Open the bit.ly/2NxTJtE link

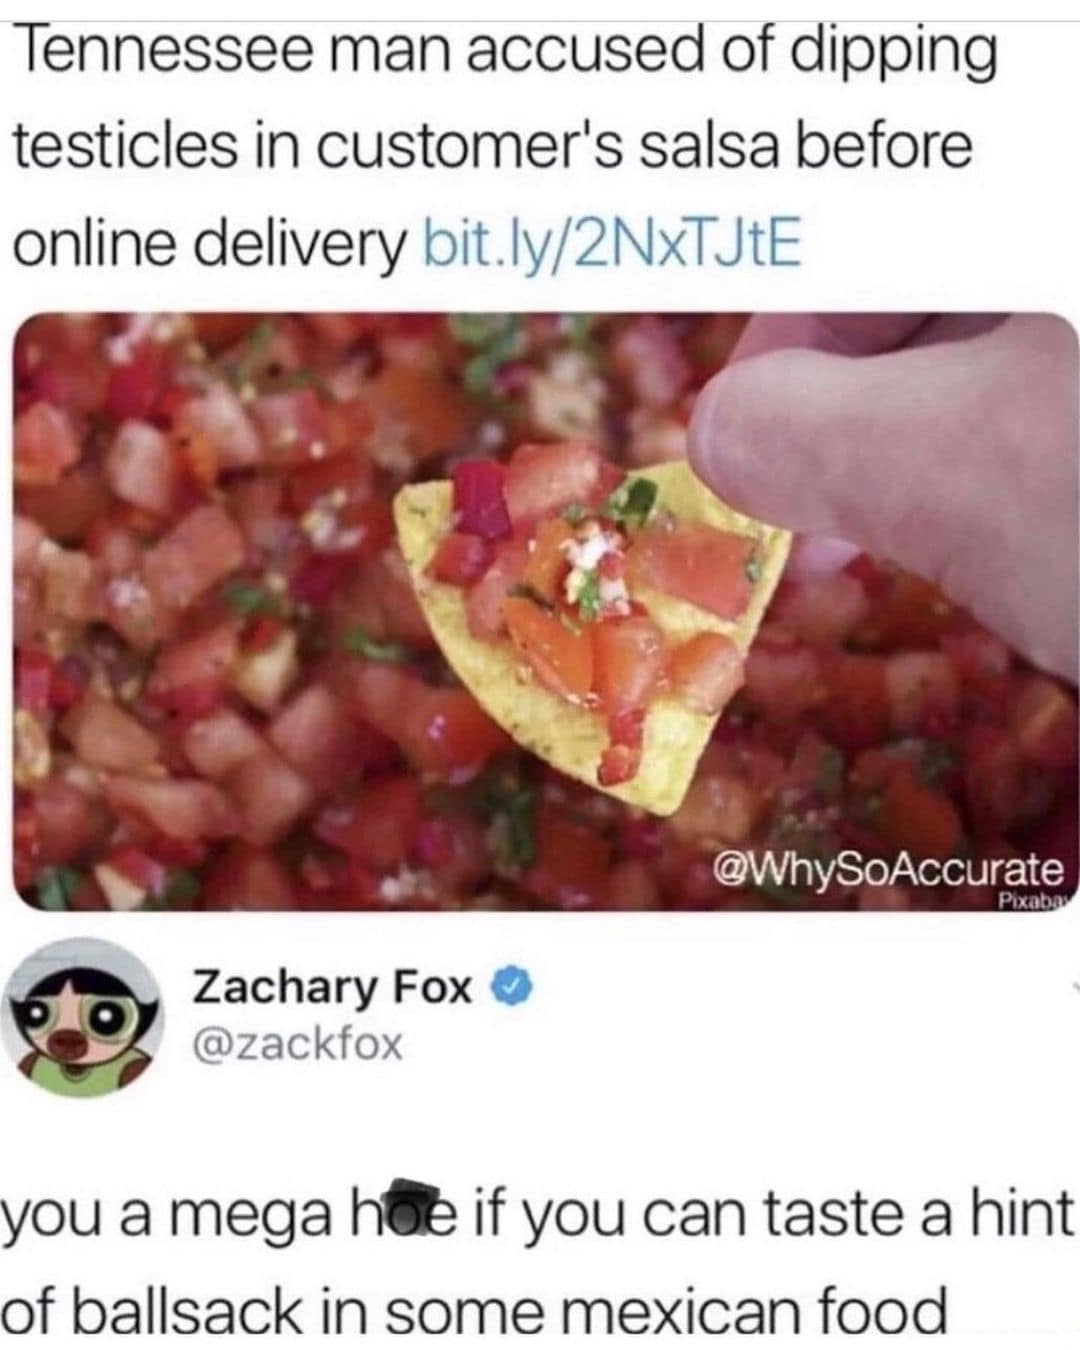tap(613, 243)
